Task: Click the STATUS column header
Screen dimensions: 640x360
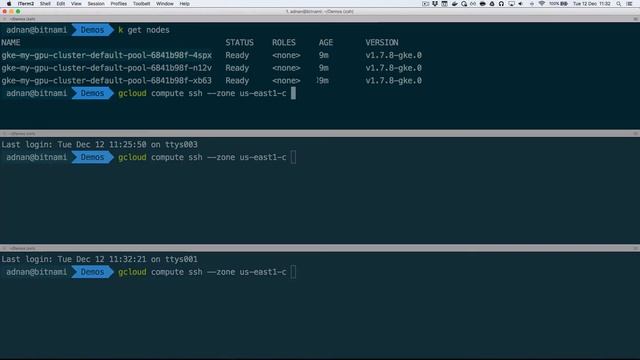Action: pyautogui.click(x=240, y=42)
